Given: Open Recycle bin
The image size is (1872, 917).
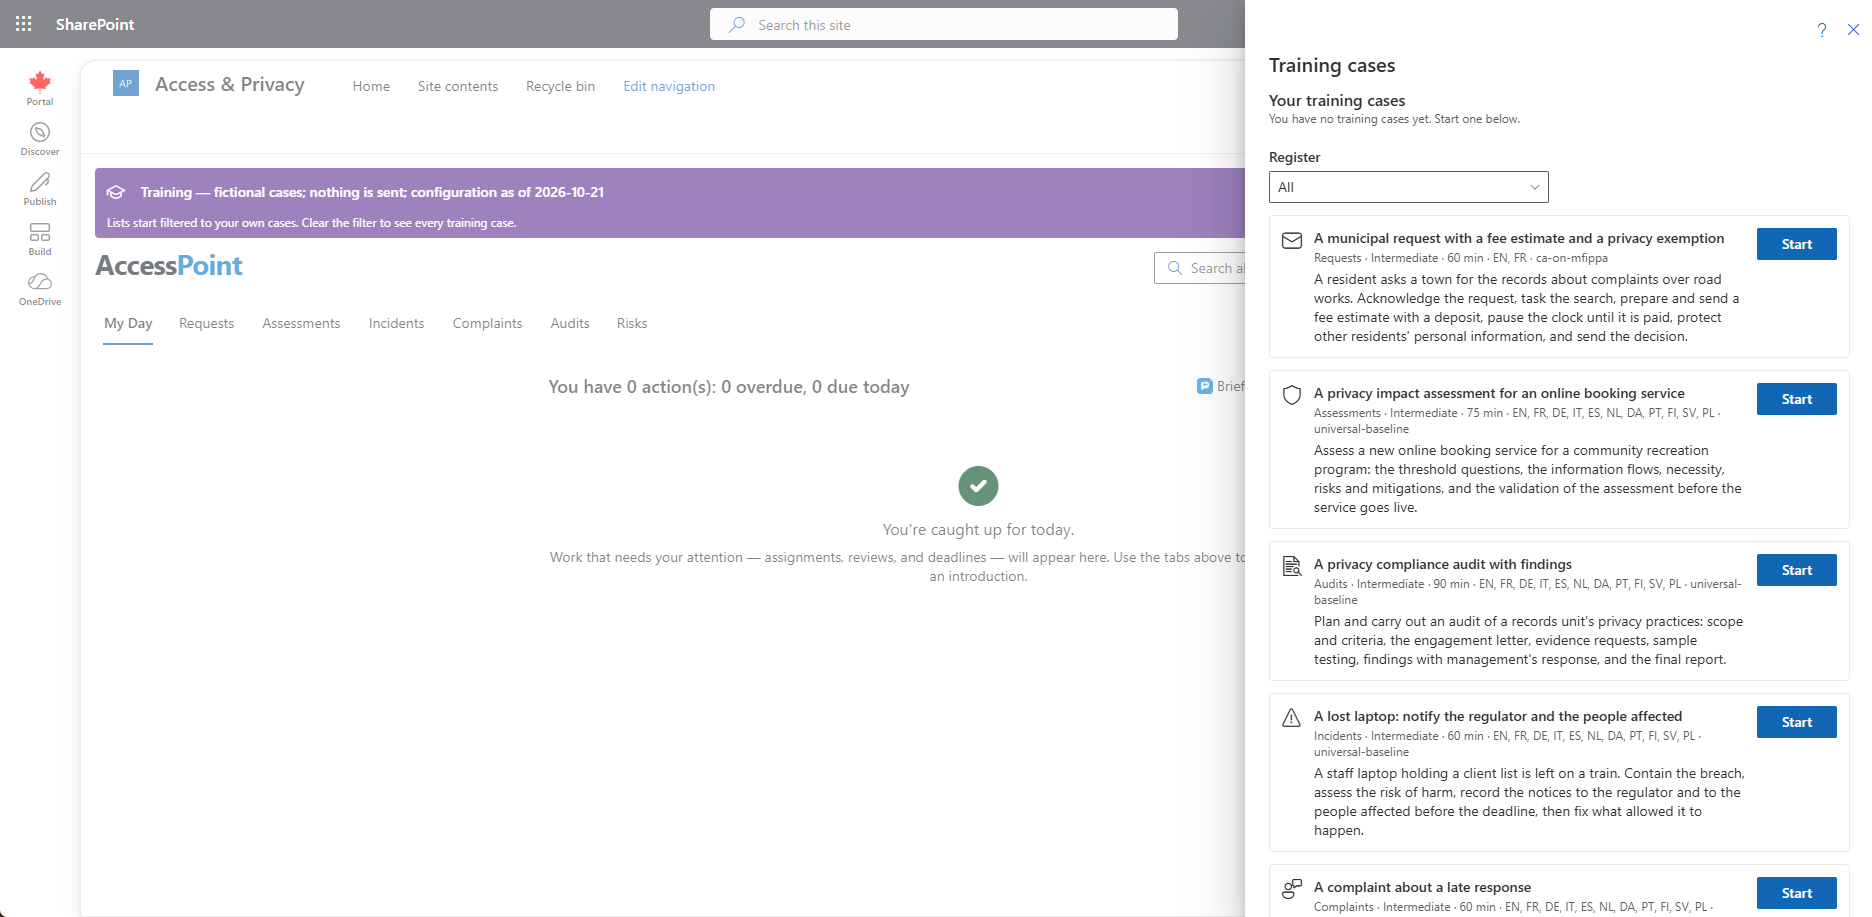Looking at the screenshot, I should tap(561, 86).
